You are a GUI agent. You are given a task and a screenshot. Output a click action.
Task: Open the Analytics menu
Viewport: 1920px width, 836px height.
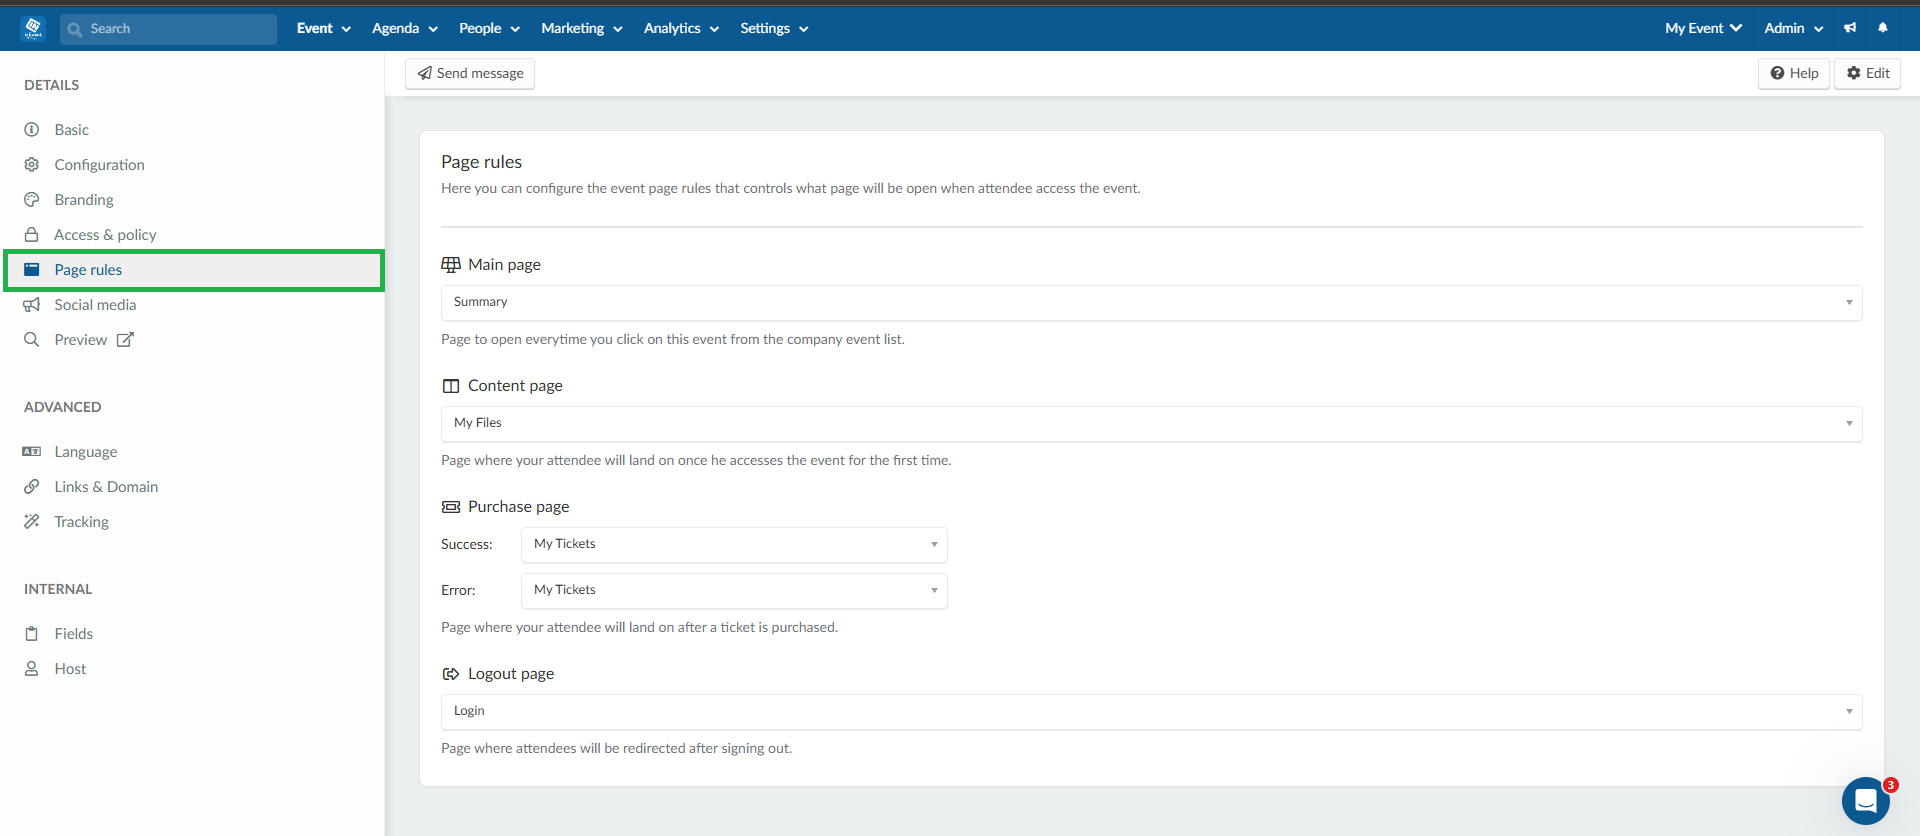[682, 28]
